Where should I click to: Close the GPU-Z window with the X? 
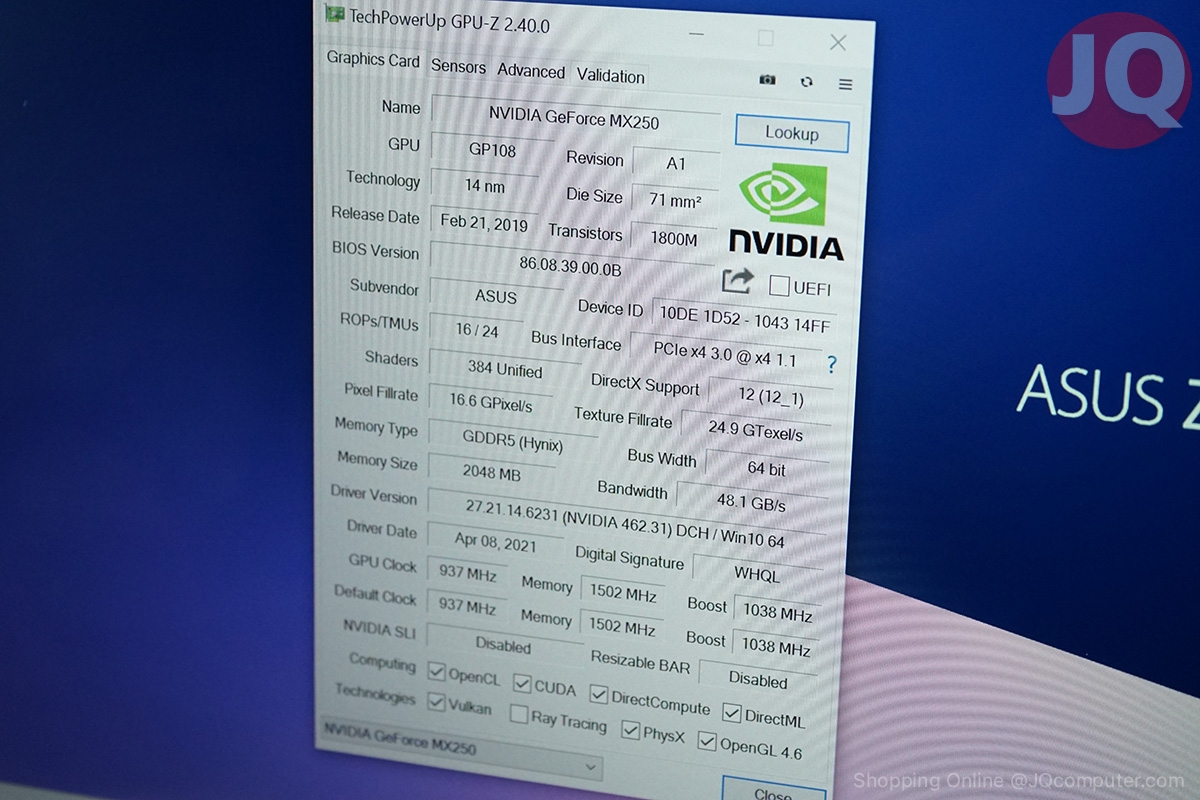tap(838, 42)
